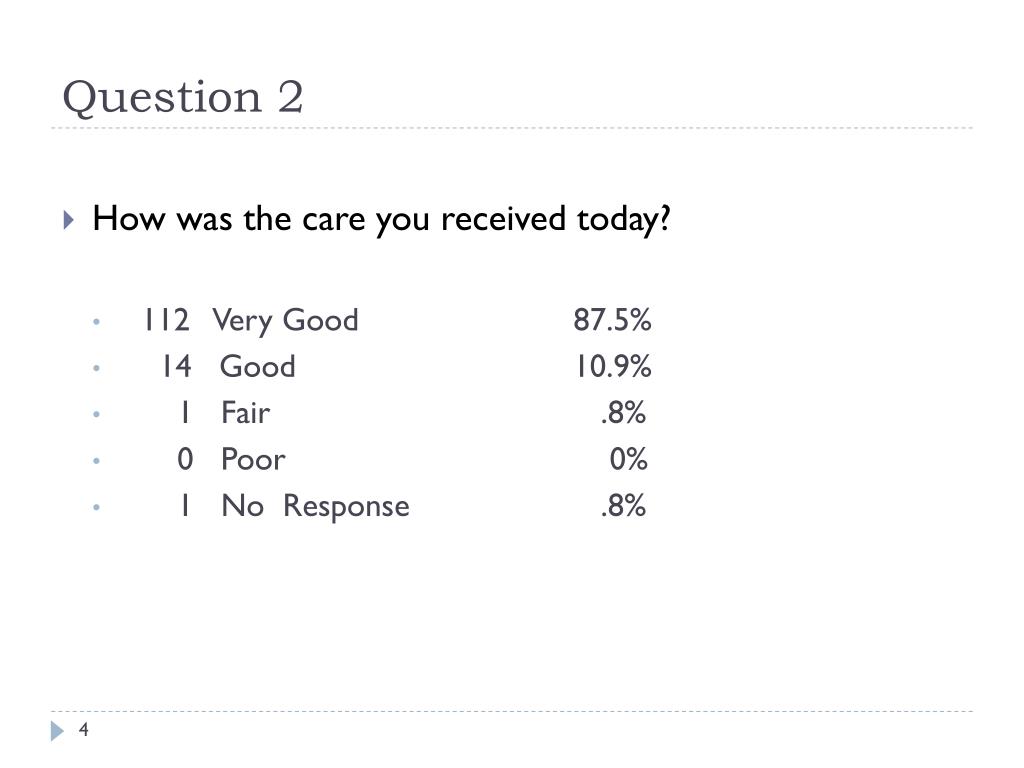Click the .8% value in the Fair row

pos(624,413)
